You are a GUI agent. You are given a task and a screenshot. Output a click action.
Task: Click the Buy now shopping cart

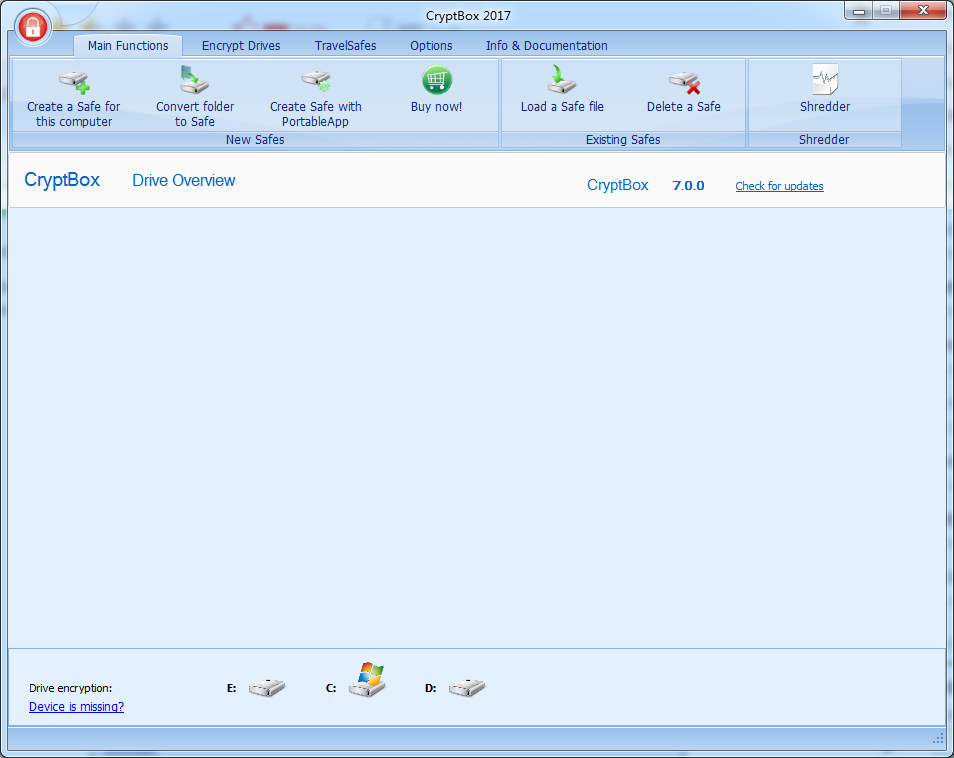point(437,80)
